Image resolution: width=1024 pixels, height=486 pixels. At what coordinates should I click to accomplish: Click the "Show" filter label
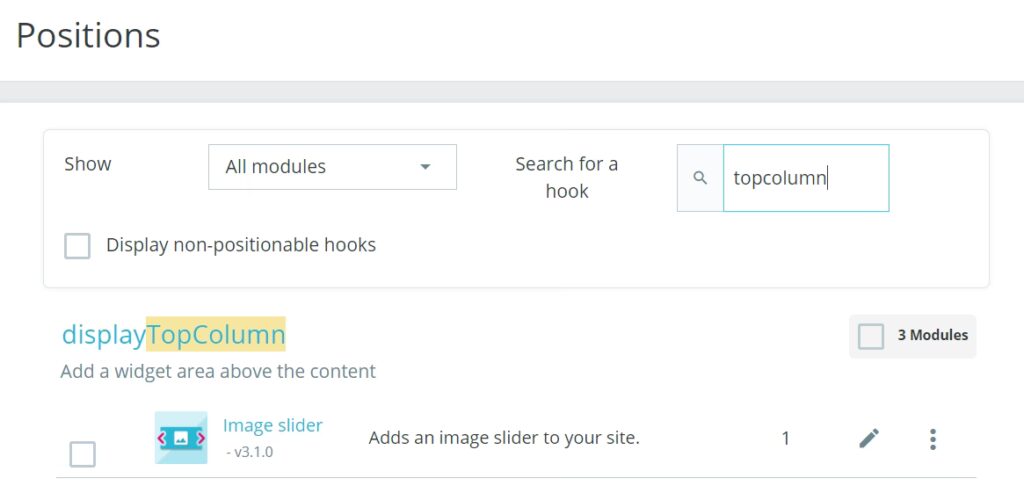[88, 164]
